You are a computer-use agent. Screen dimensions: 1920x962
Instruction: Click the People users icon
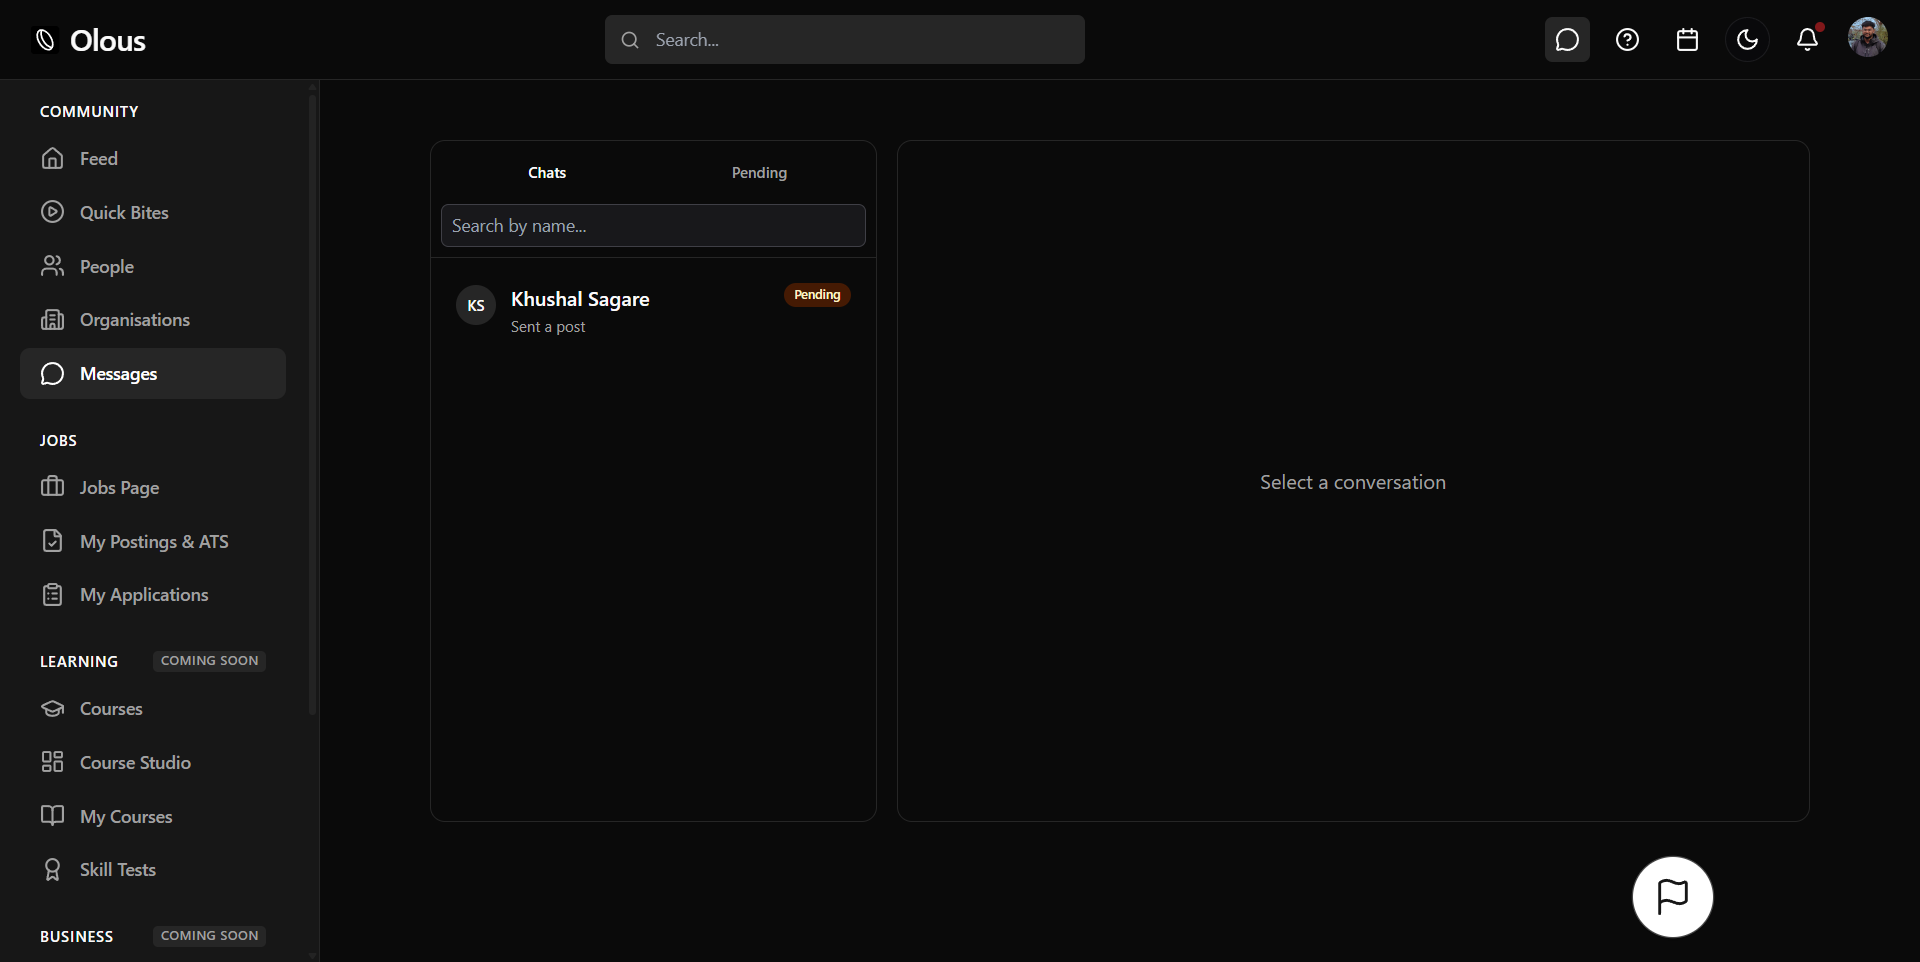[53, 266]
